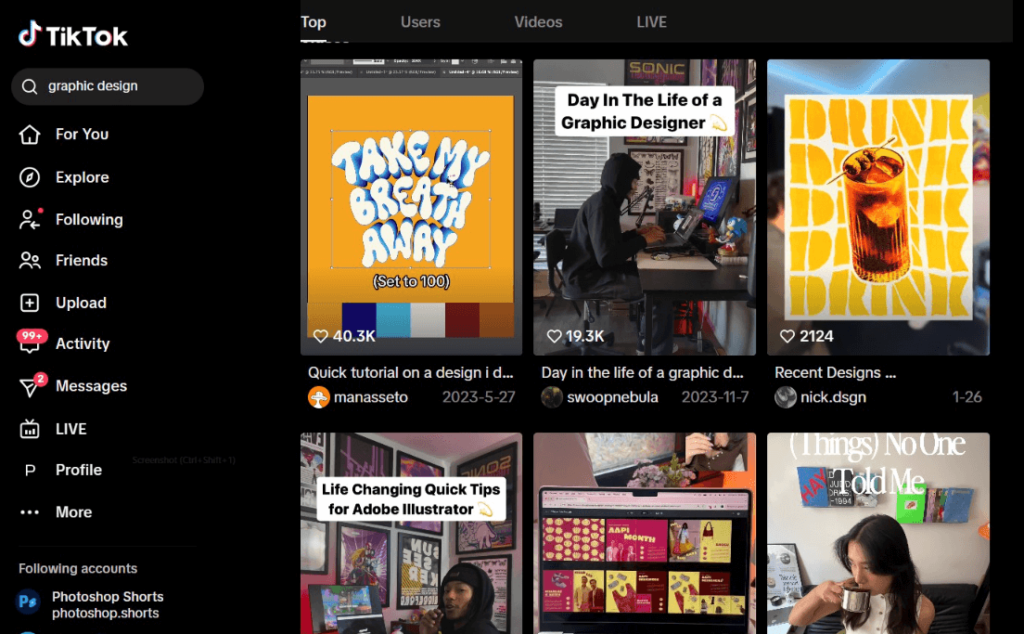Open the Photoshop Shorts followed account
Viewport: 1024px width, 634px height.
(x=107, y=604)
